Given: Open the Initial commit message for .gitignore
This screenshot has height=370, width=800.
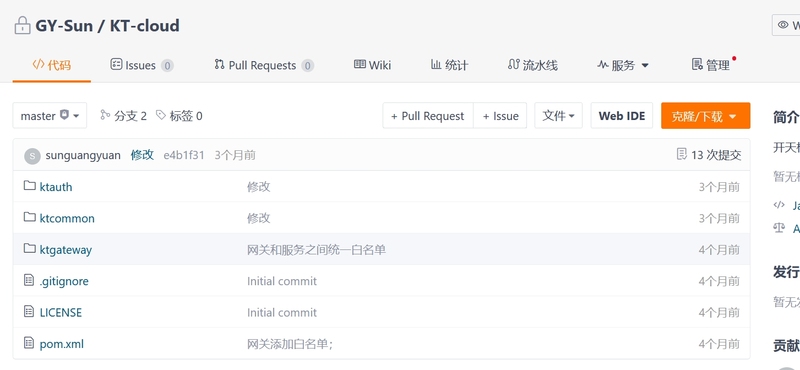Looking at the screenshot, I should (x=282, y=281).
